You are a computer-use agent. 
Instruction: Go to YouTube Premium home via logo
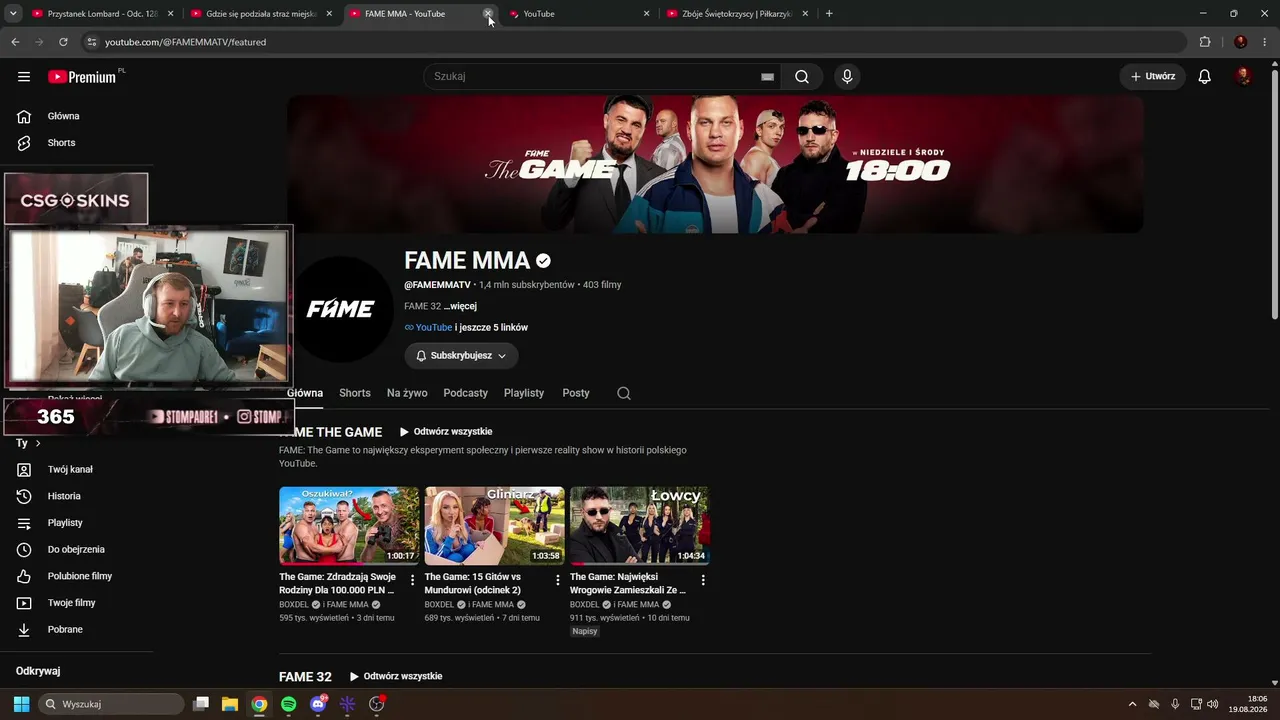(x=82, y=77)
